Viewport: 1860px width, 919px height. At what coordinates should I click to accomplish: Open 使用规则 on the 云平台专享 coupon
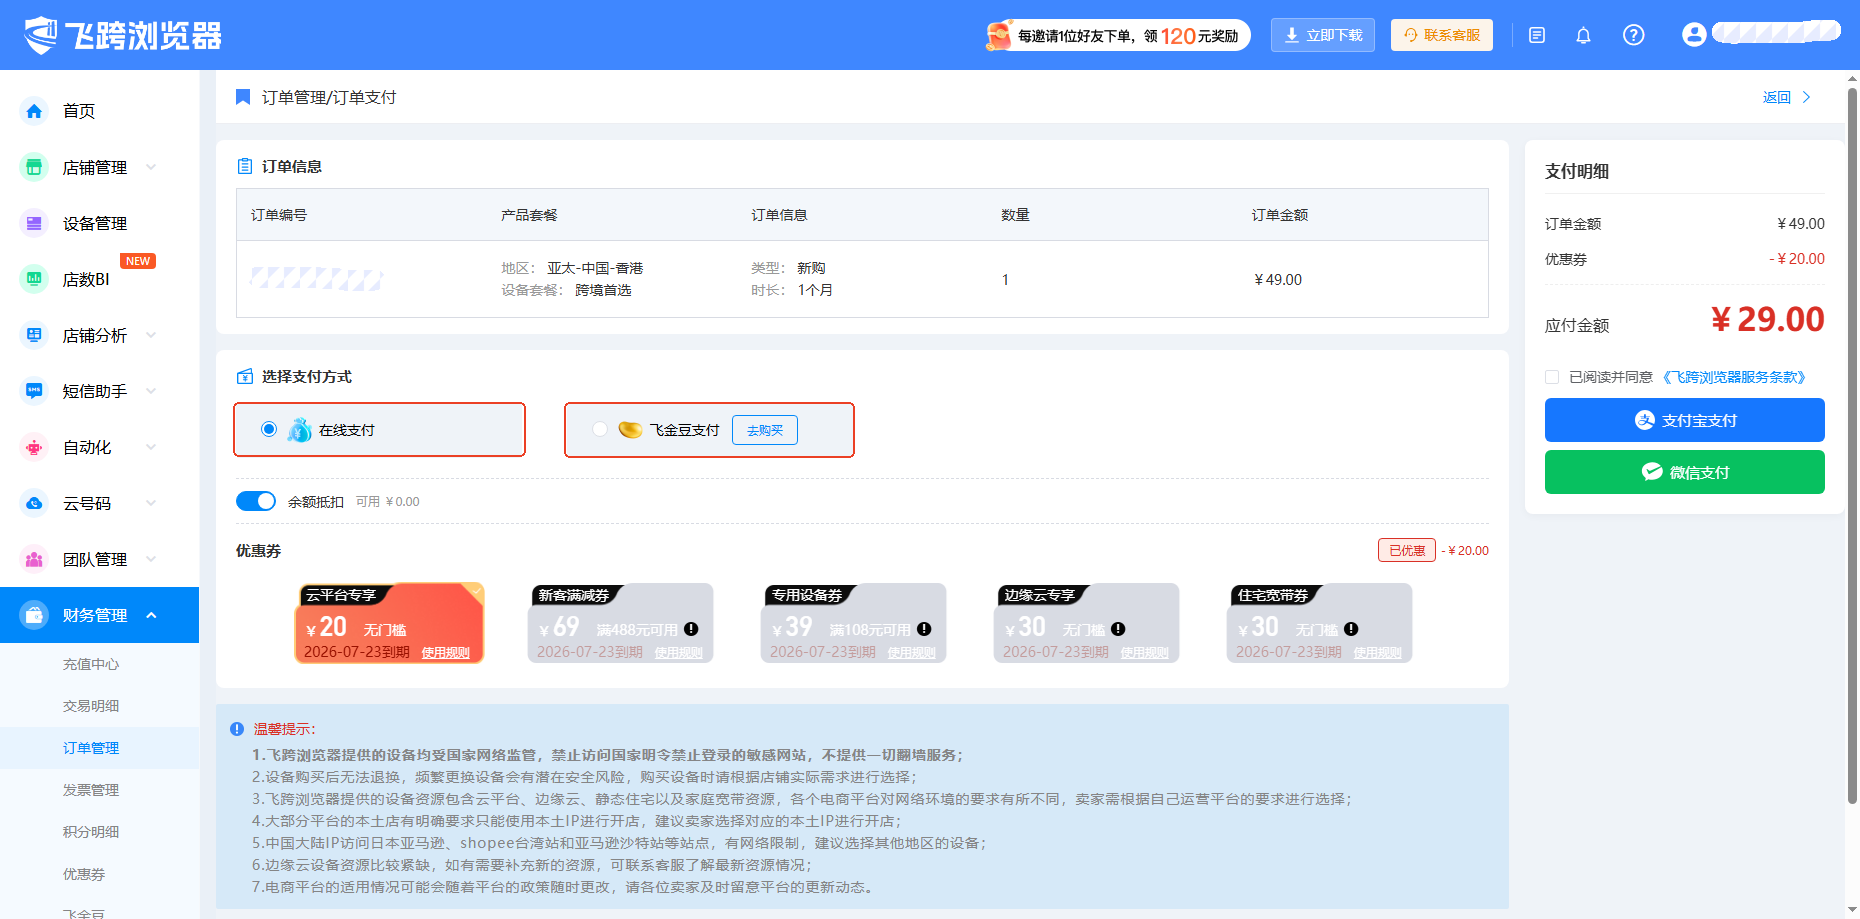445,652
